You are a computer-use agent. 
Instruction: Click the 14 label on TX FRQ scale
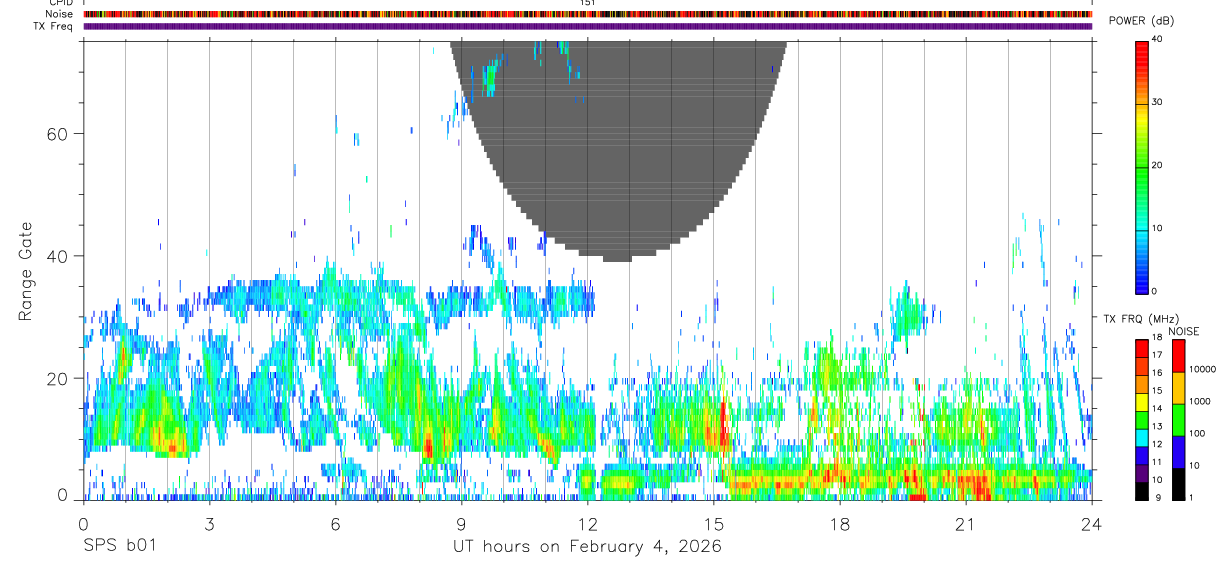point(1156,408)
